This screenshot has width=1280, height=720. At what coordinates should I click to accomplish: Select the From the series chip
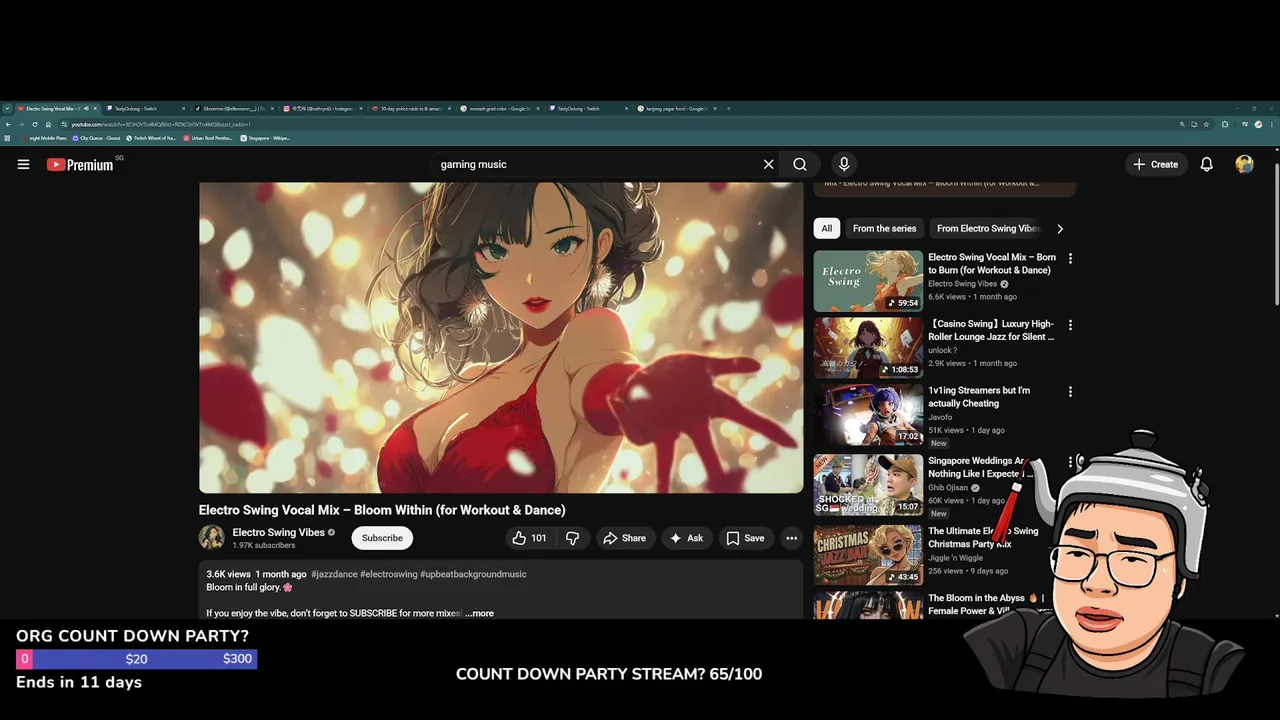(x=884, y=228)
